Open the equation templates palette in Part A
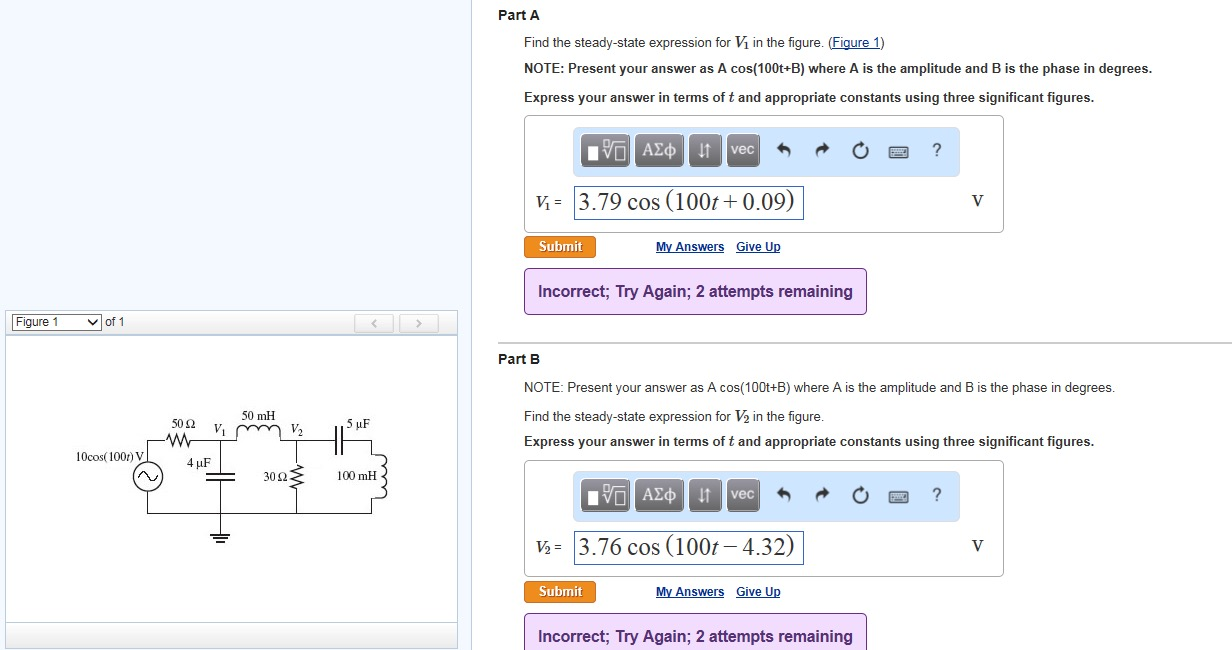The width and height of the screenshot is (1232, 650). click(605, 150)
